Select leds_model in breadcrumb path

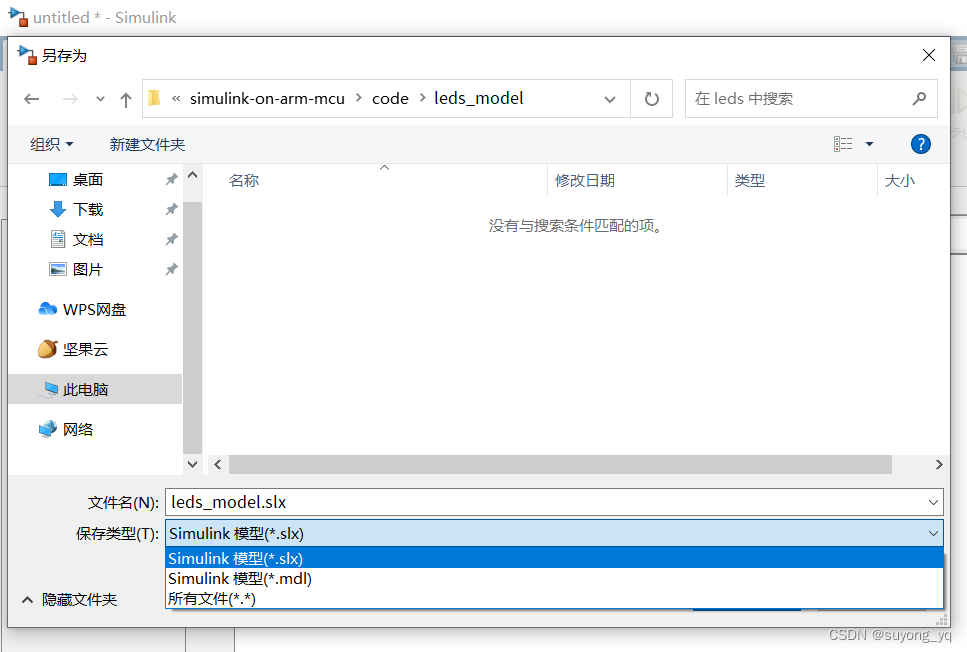[479, 99]
